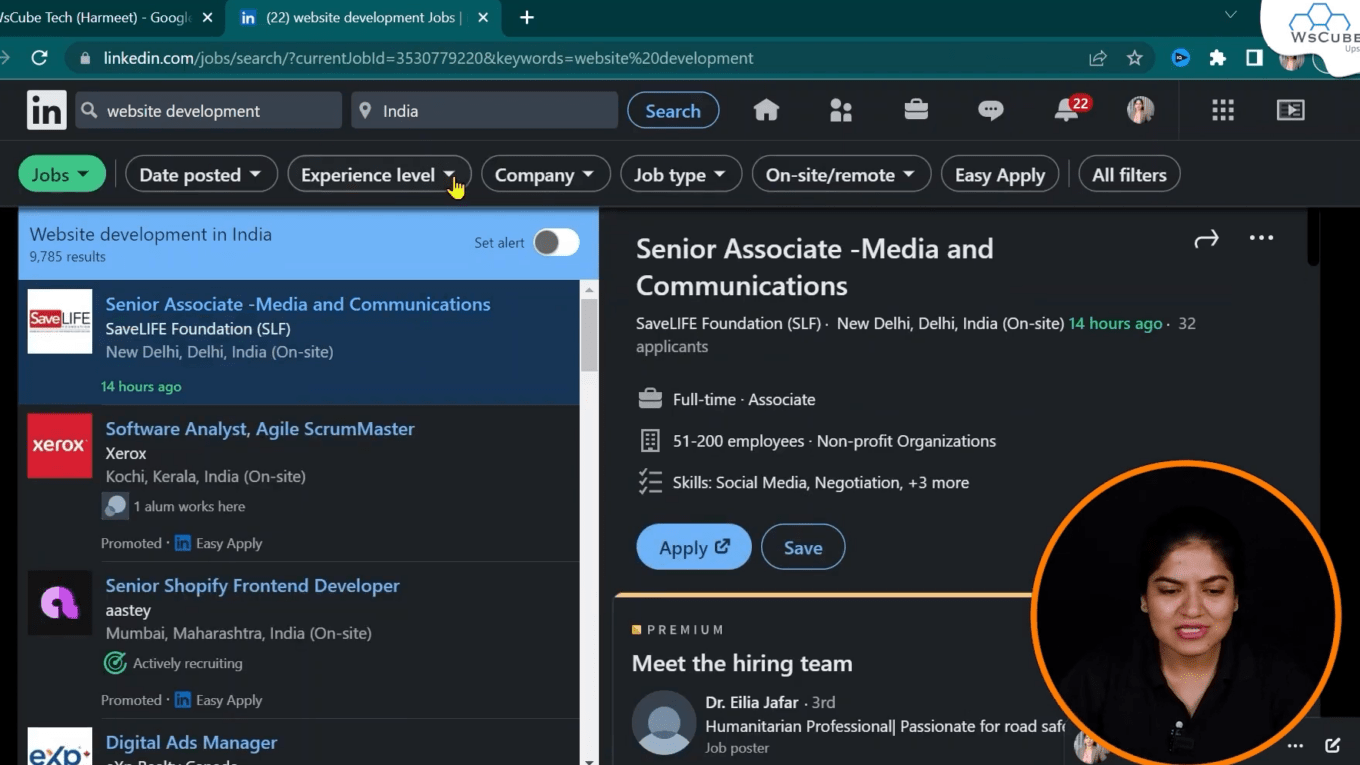Viewport: 1360px width, 765px height.
Task: Click the job keyword search field
Action: tap(209, 111)
